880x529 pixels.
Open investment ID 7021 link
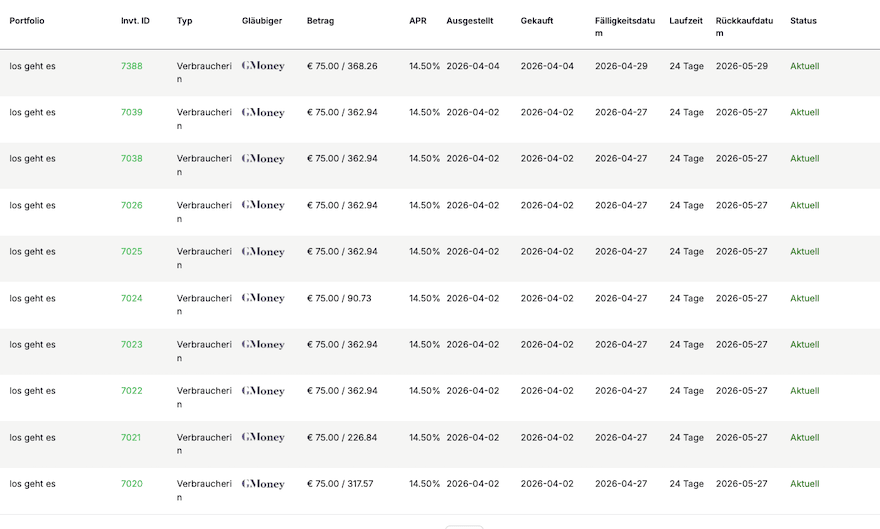tap(131, 437)
